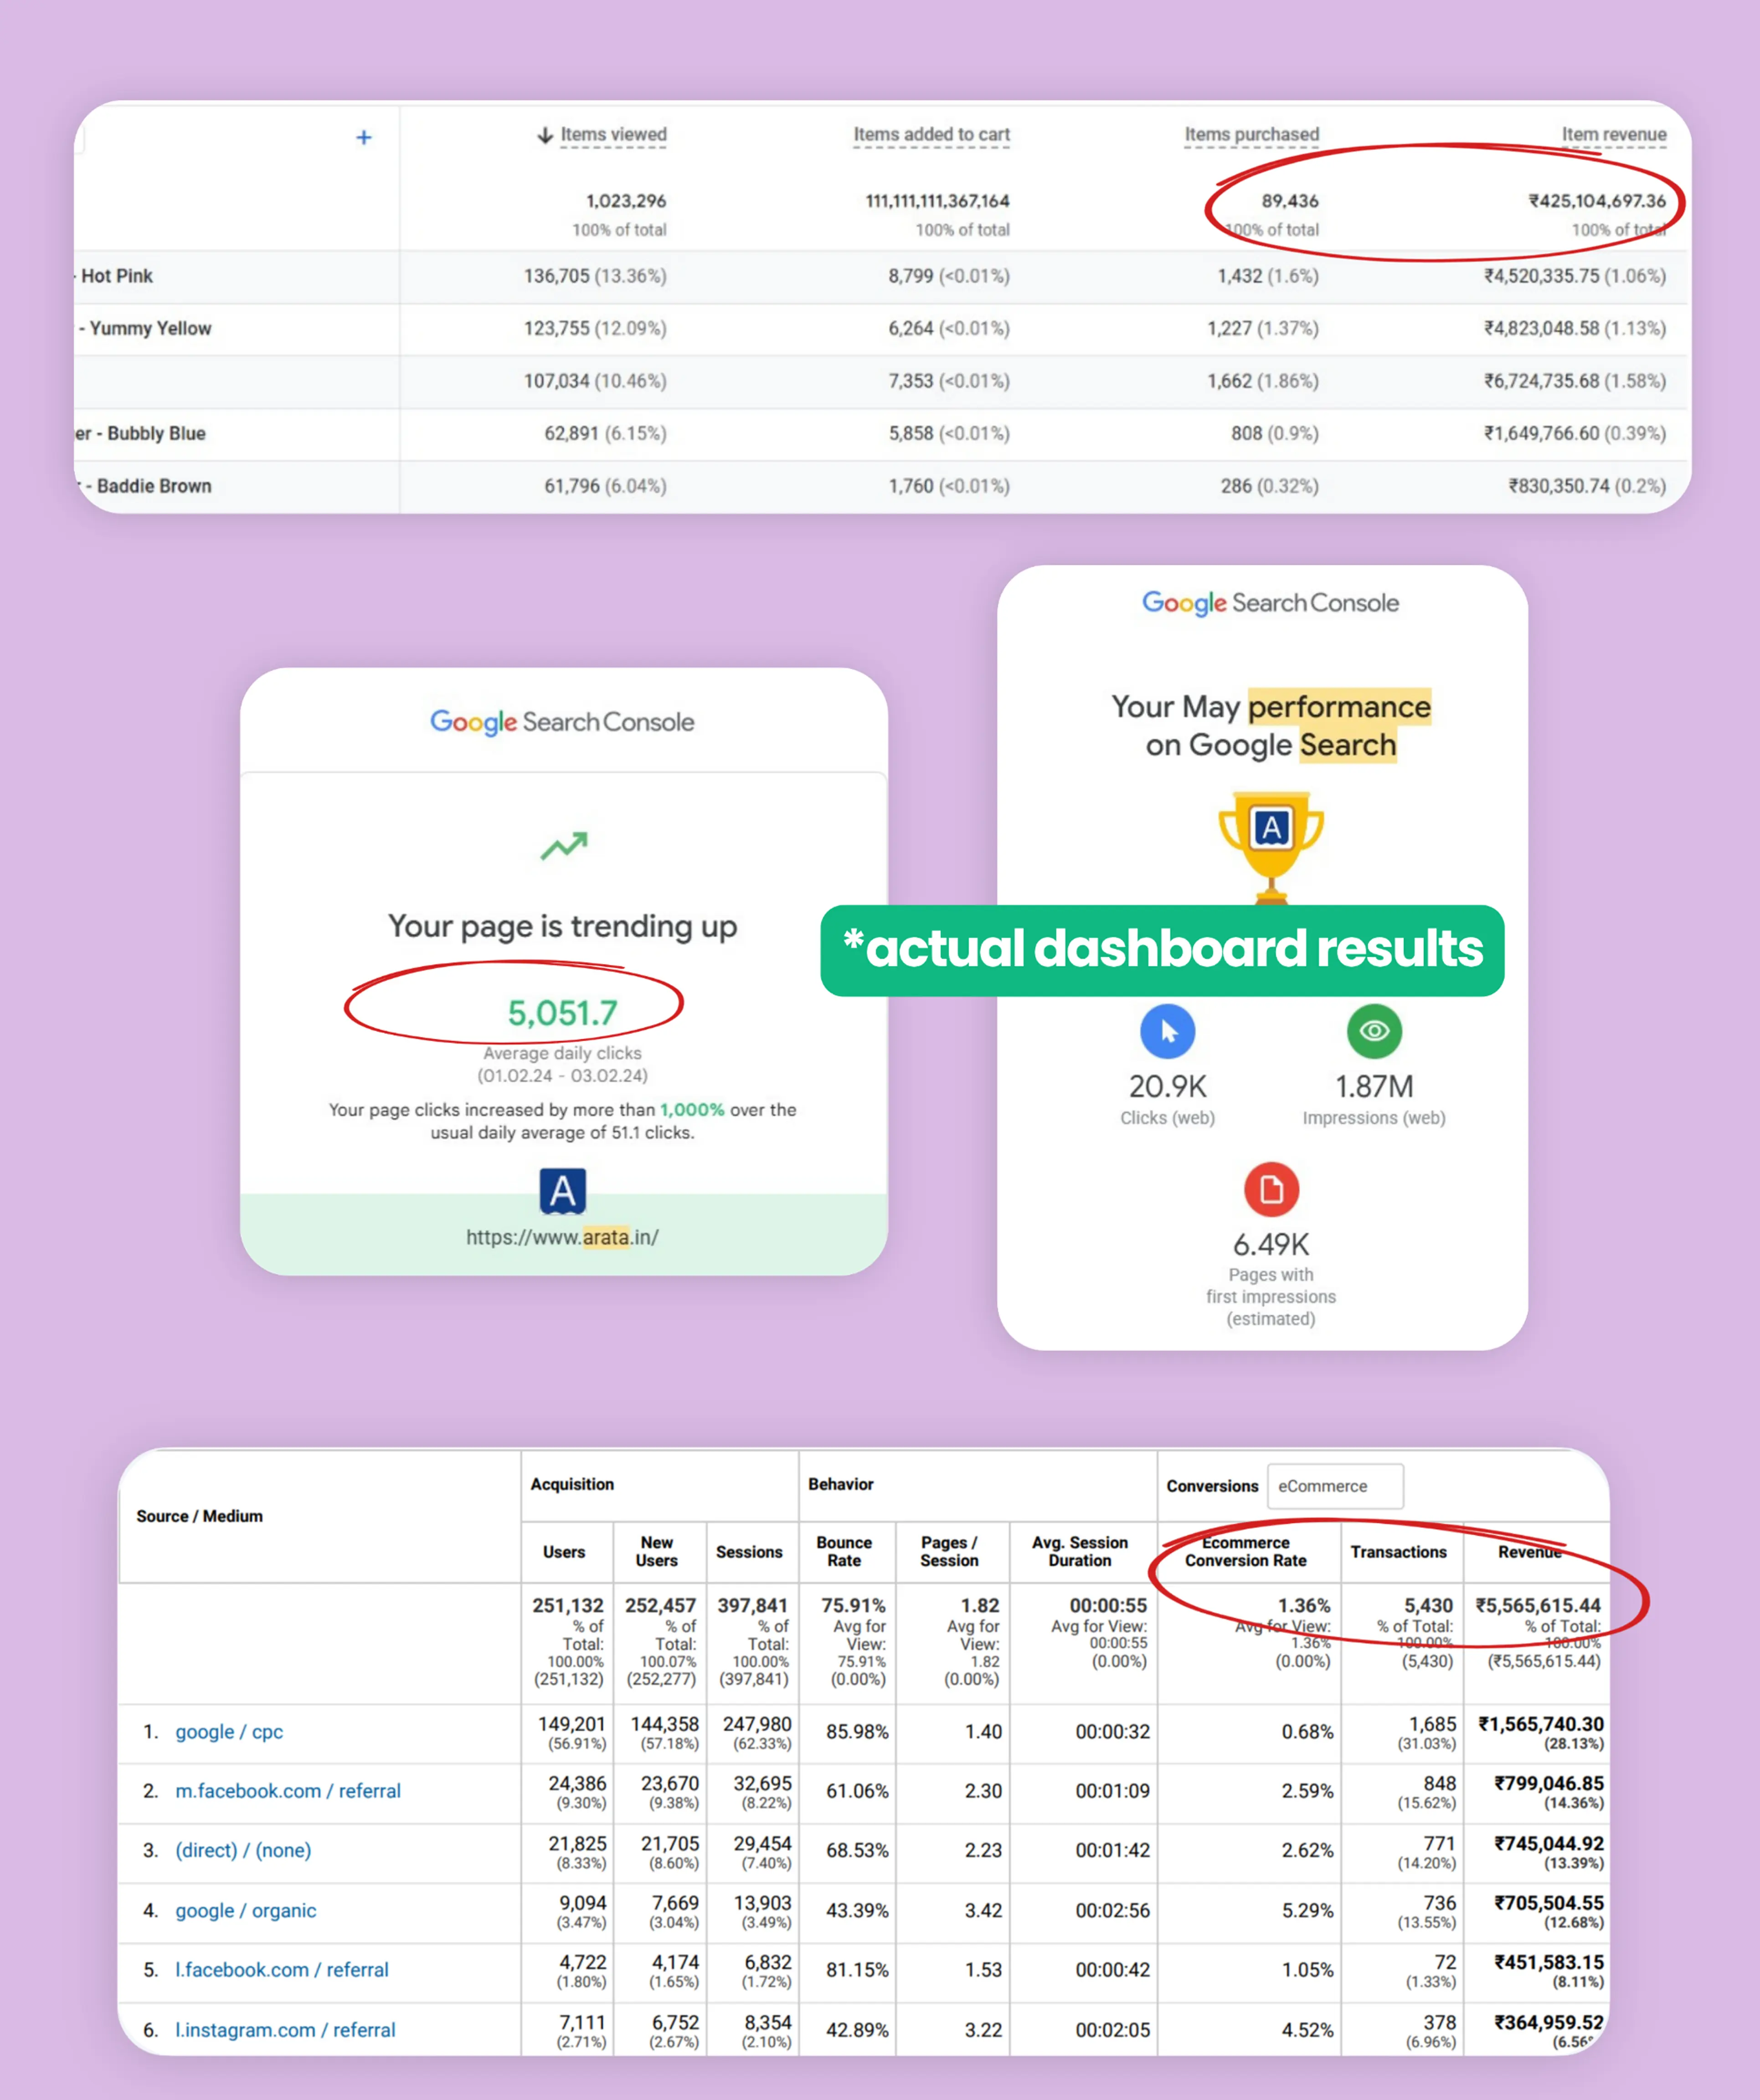This screenshot has width=1760, height=2100.
Task: Click the Google Search Console logo on the May card
Action: [1270, 603]
